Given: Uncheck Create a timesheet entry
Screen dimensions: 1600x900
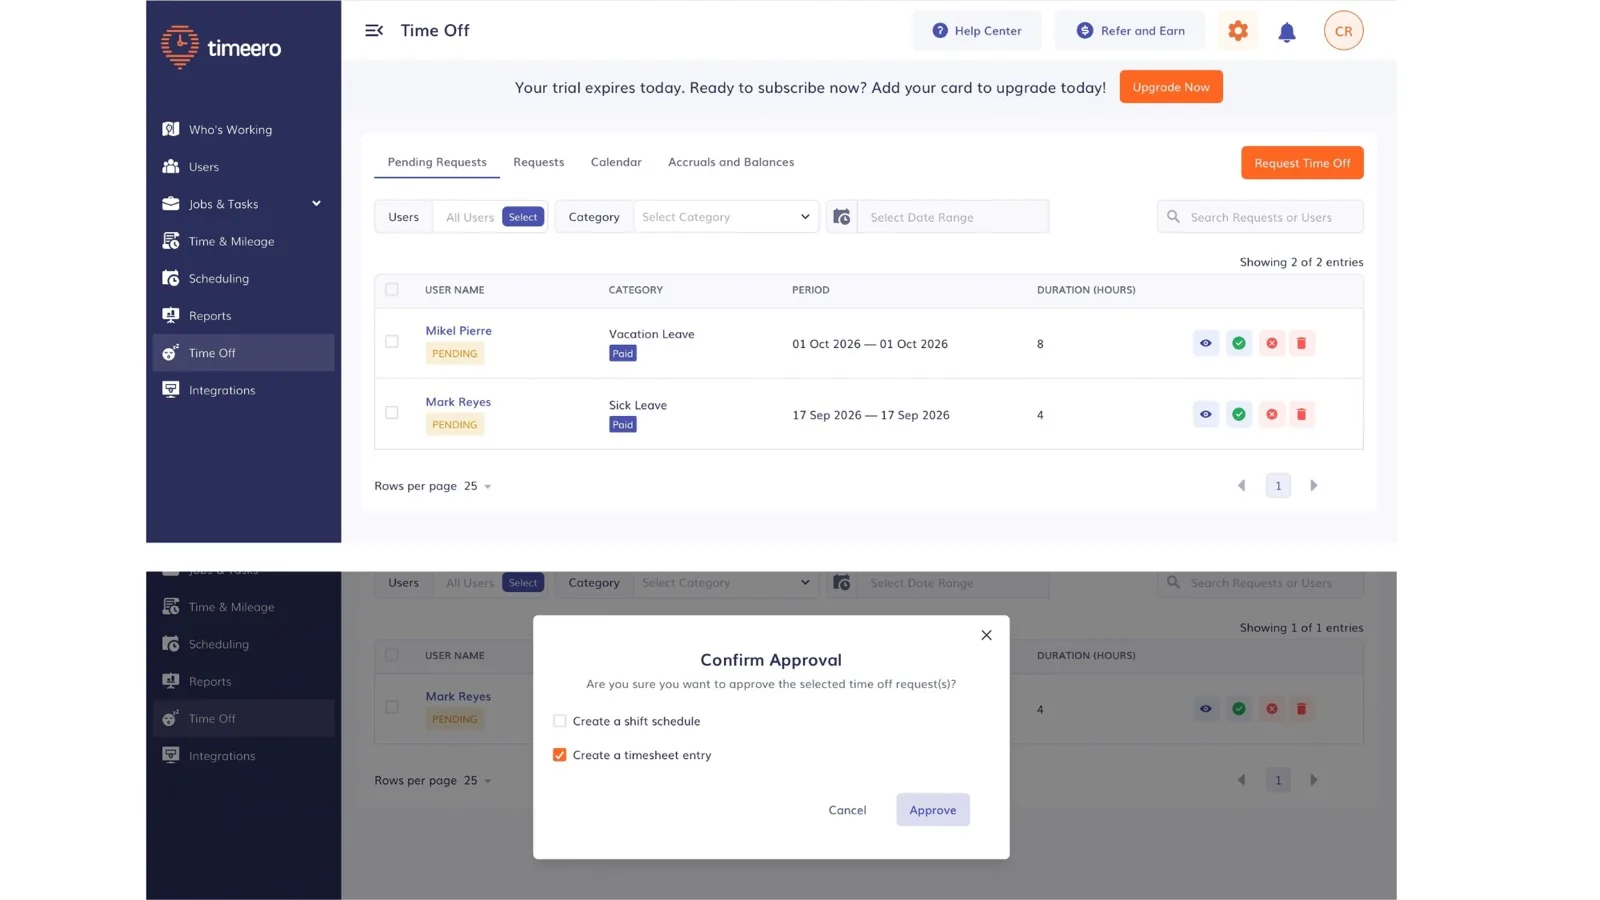Looking at the screenshot, I should point(560,755).
